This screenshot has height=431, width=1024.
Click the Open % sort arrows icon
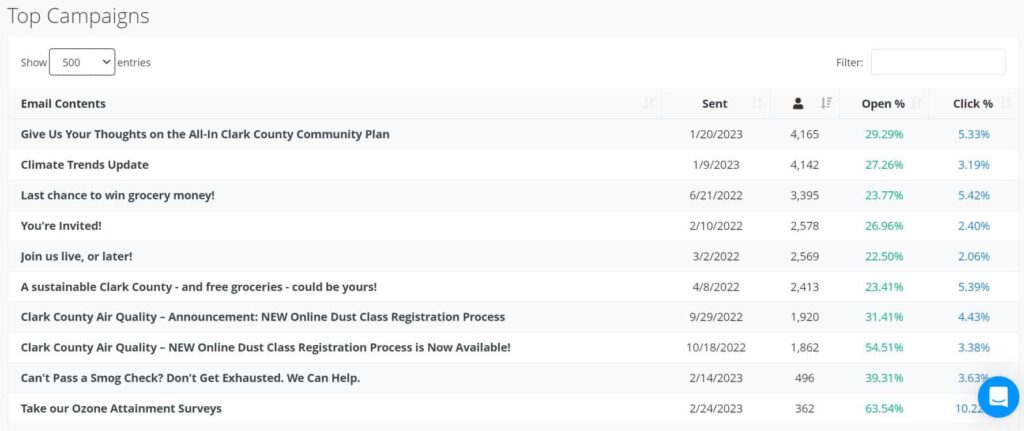point(917,103)
